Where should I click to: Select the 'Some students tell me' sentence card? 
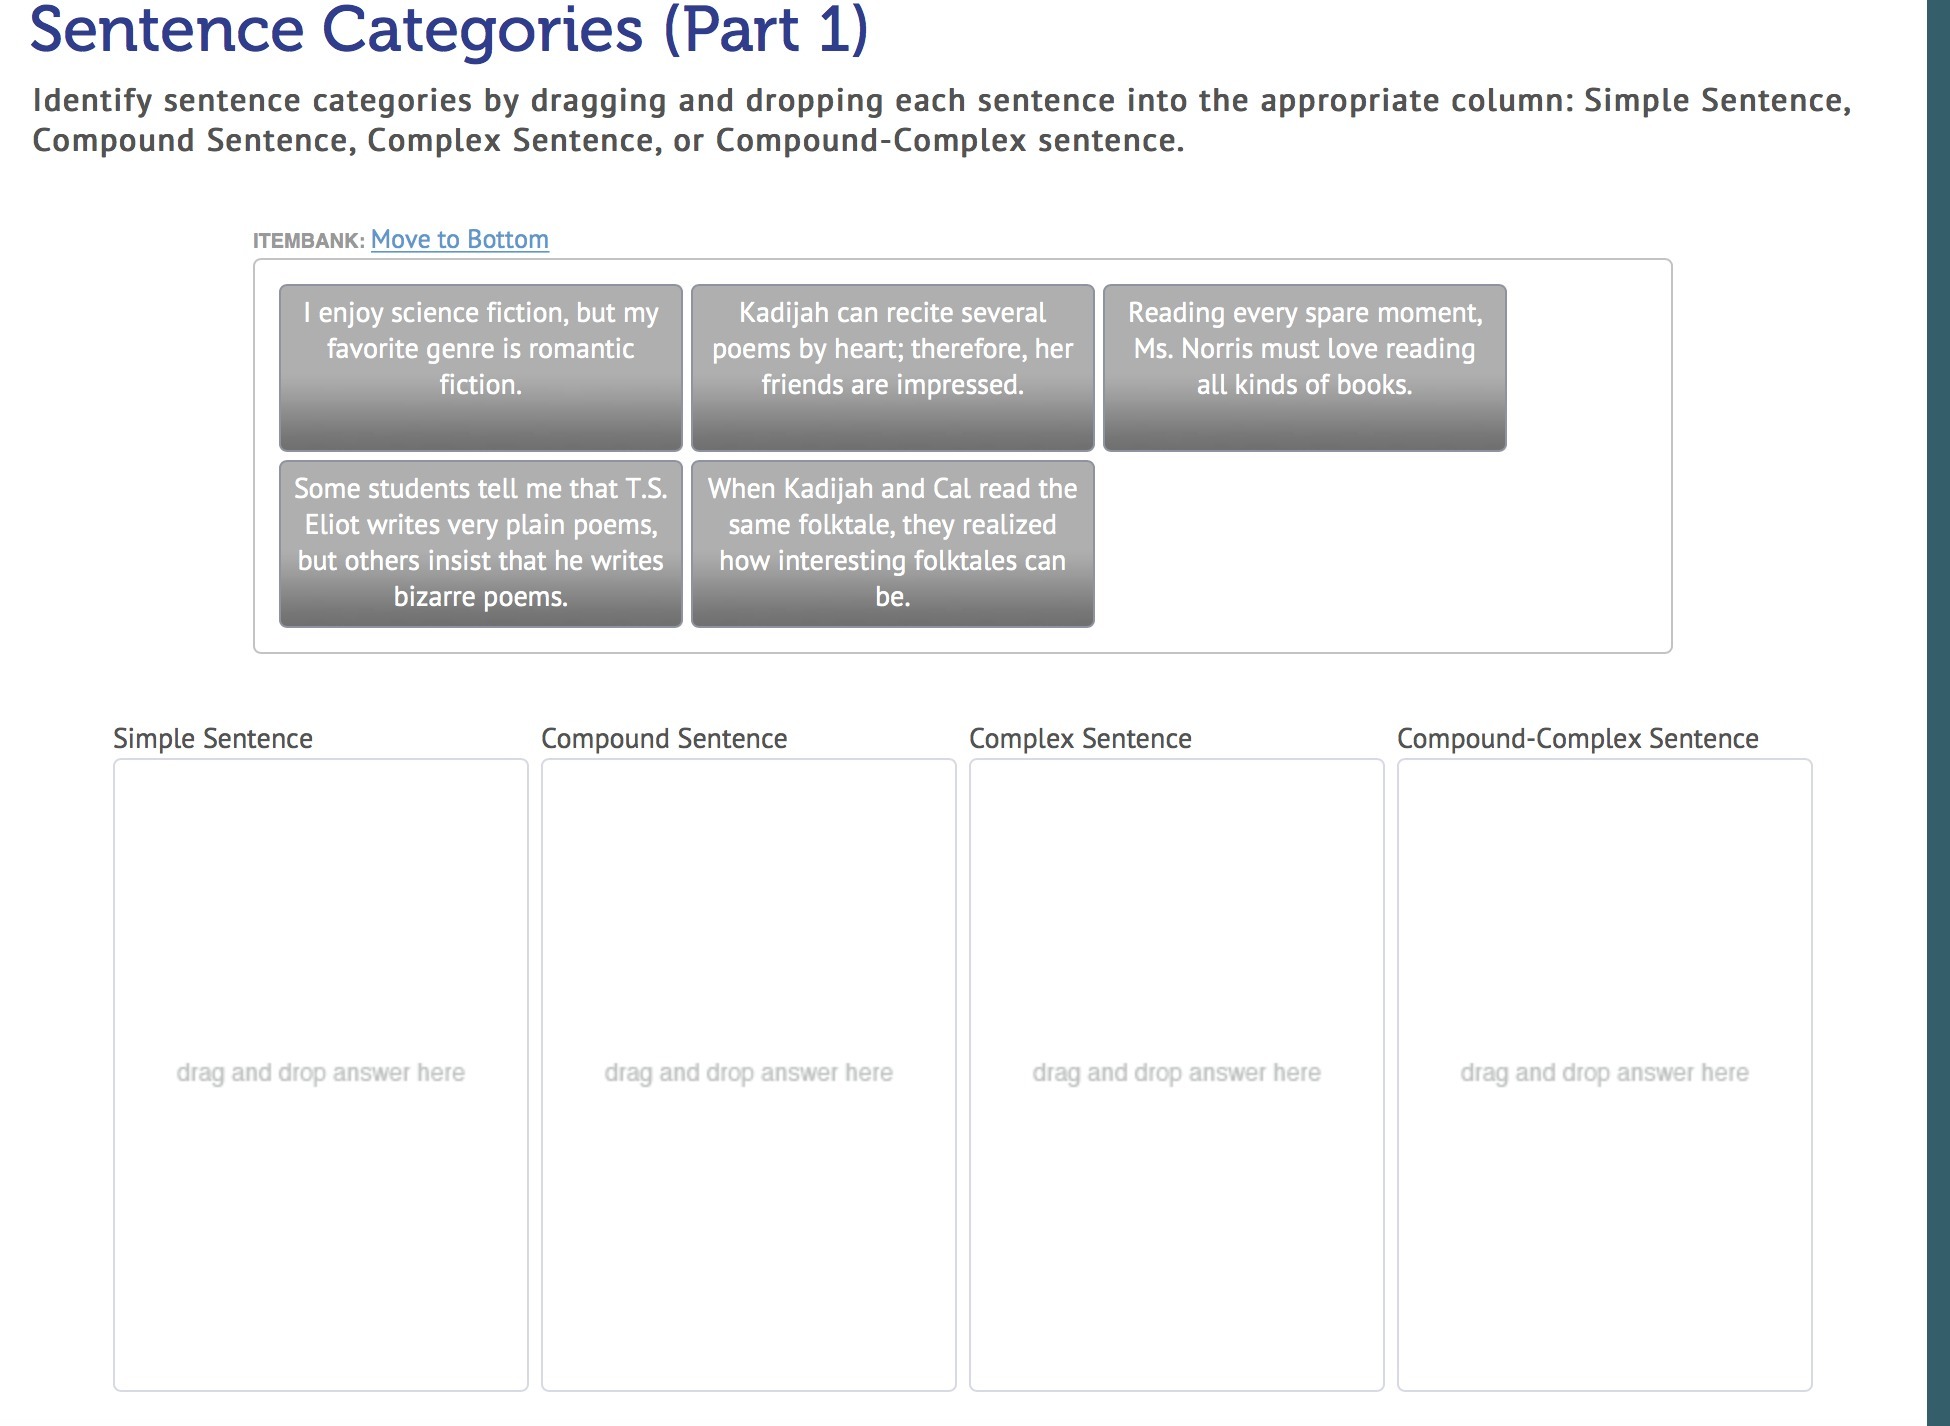pyautogui.click(x=480, y=543)
